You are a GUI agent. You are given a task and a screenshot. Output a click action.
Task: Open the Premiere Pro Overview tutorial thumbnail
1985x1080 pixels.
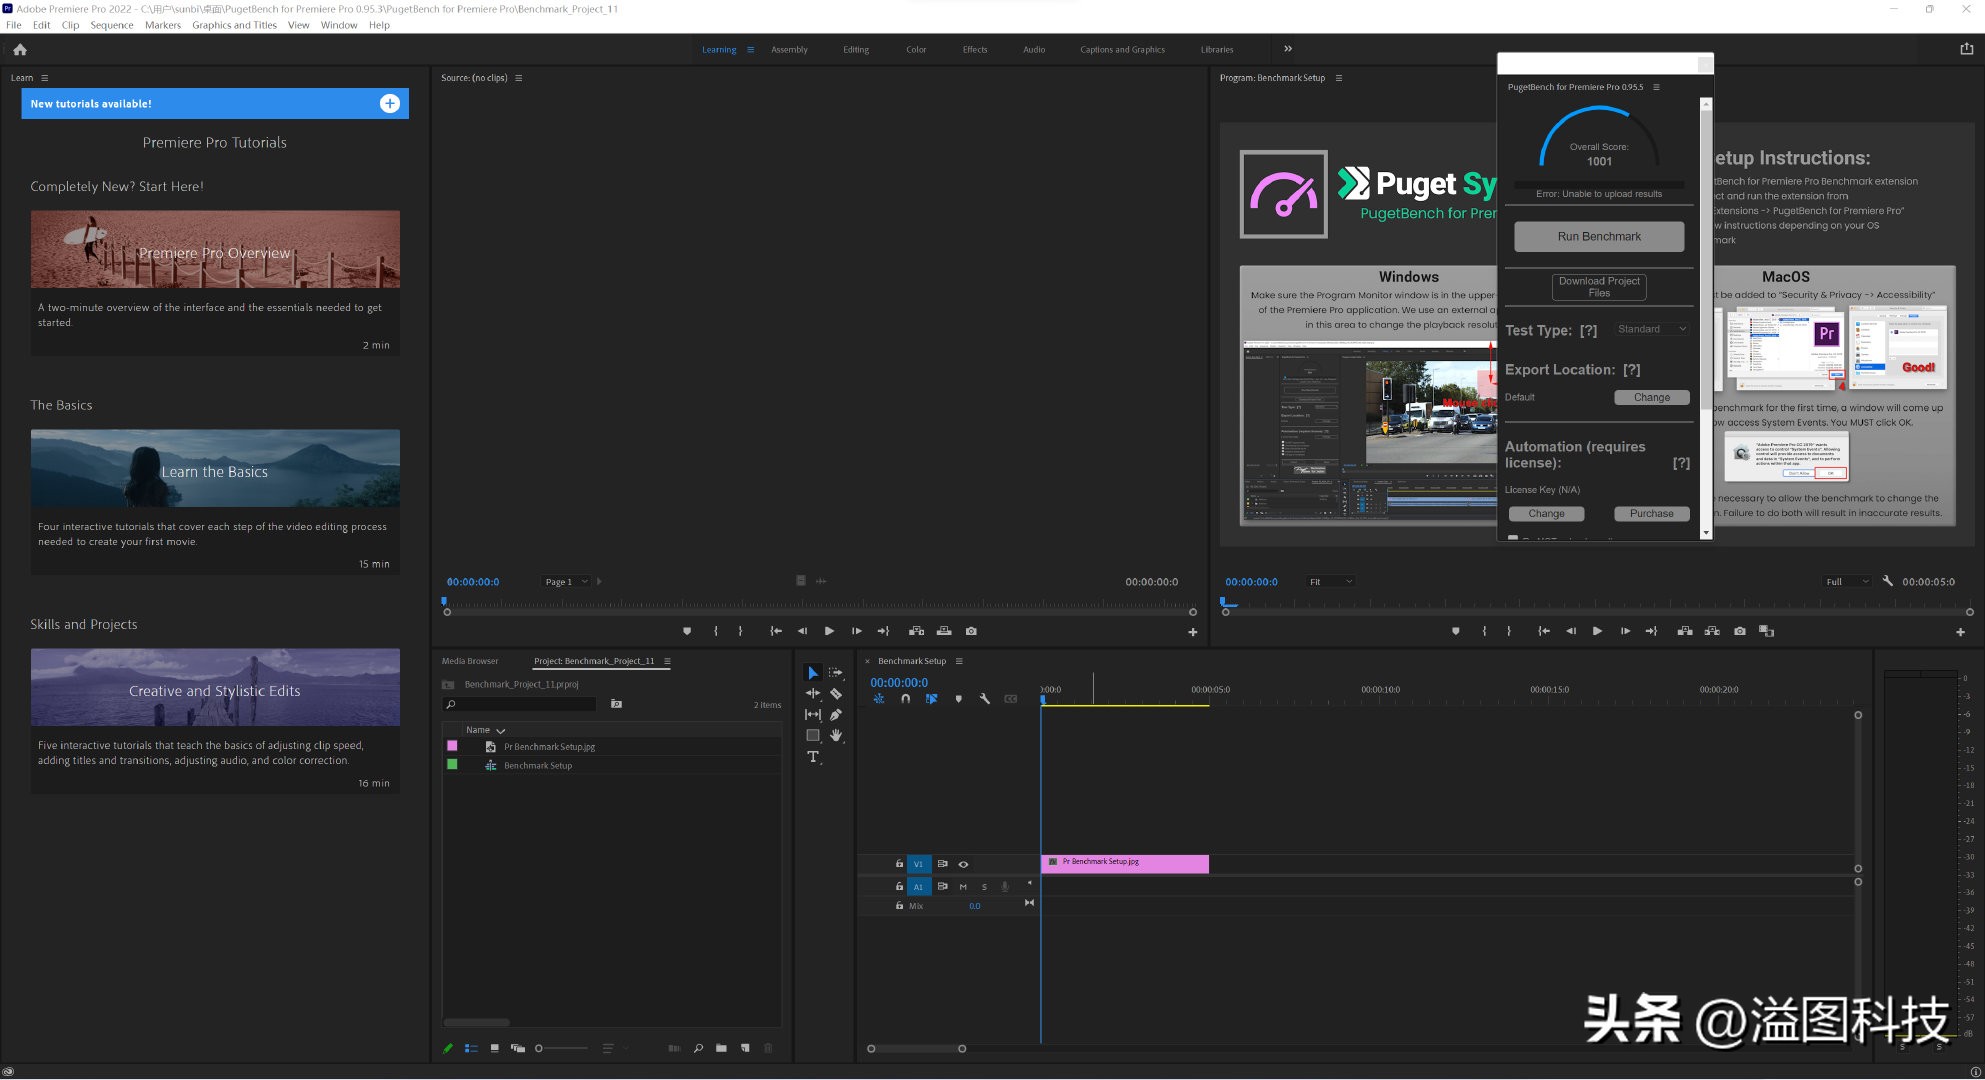(x=215, y=250)
